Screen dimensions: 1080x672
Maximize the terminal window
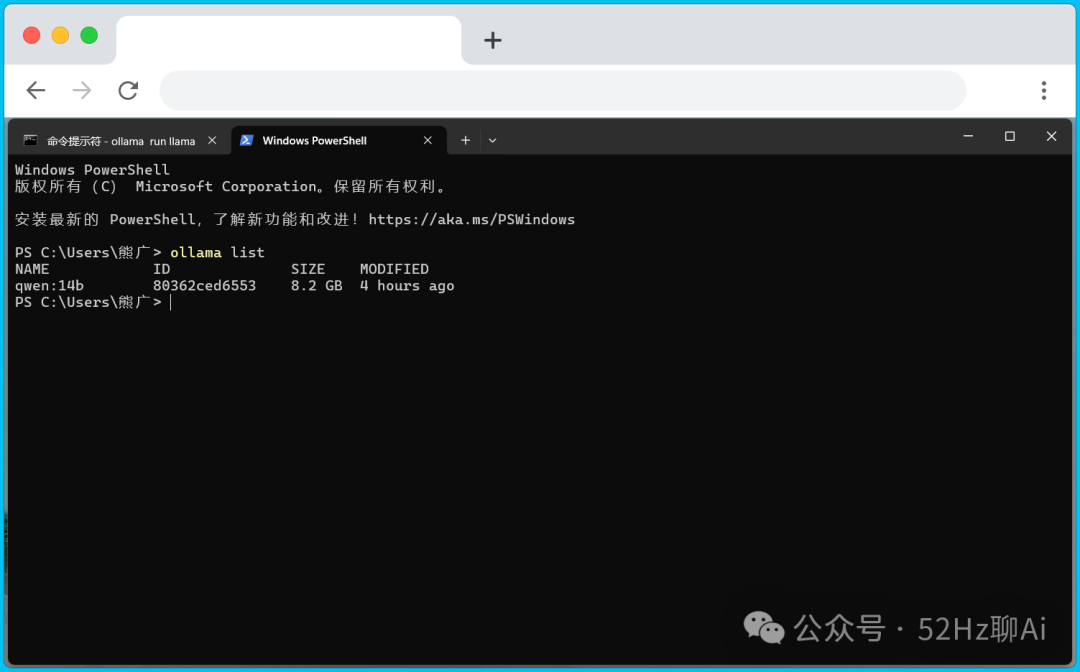tap(1010, 136)
